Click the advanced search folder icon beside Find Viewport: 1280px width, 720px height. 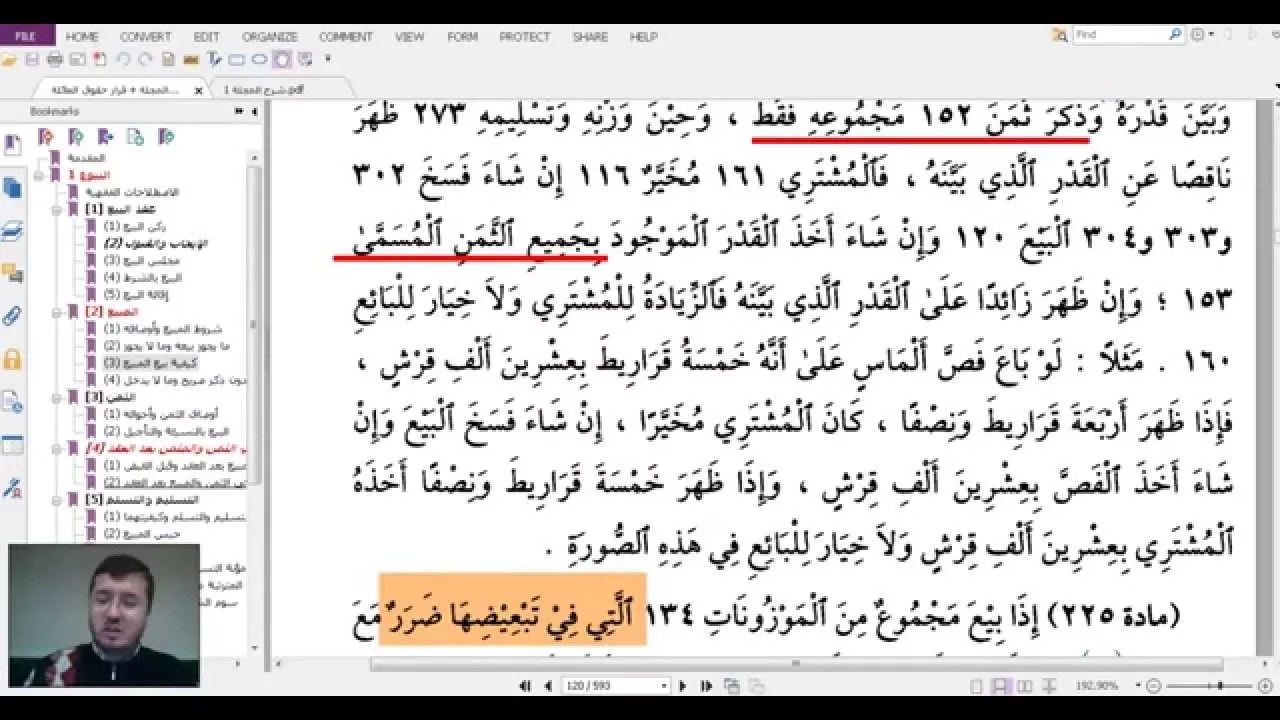click(x=1060, y=34)
